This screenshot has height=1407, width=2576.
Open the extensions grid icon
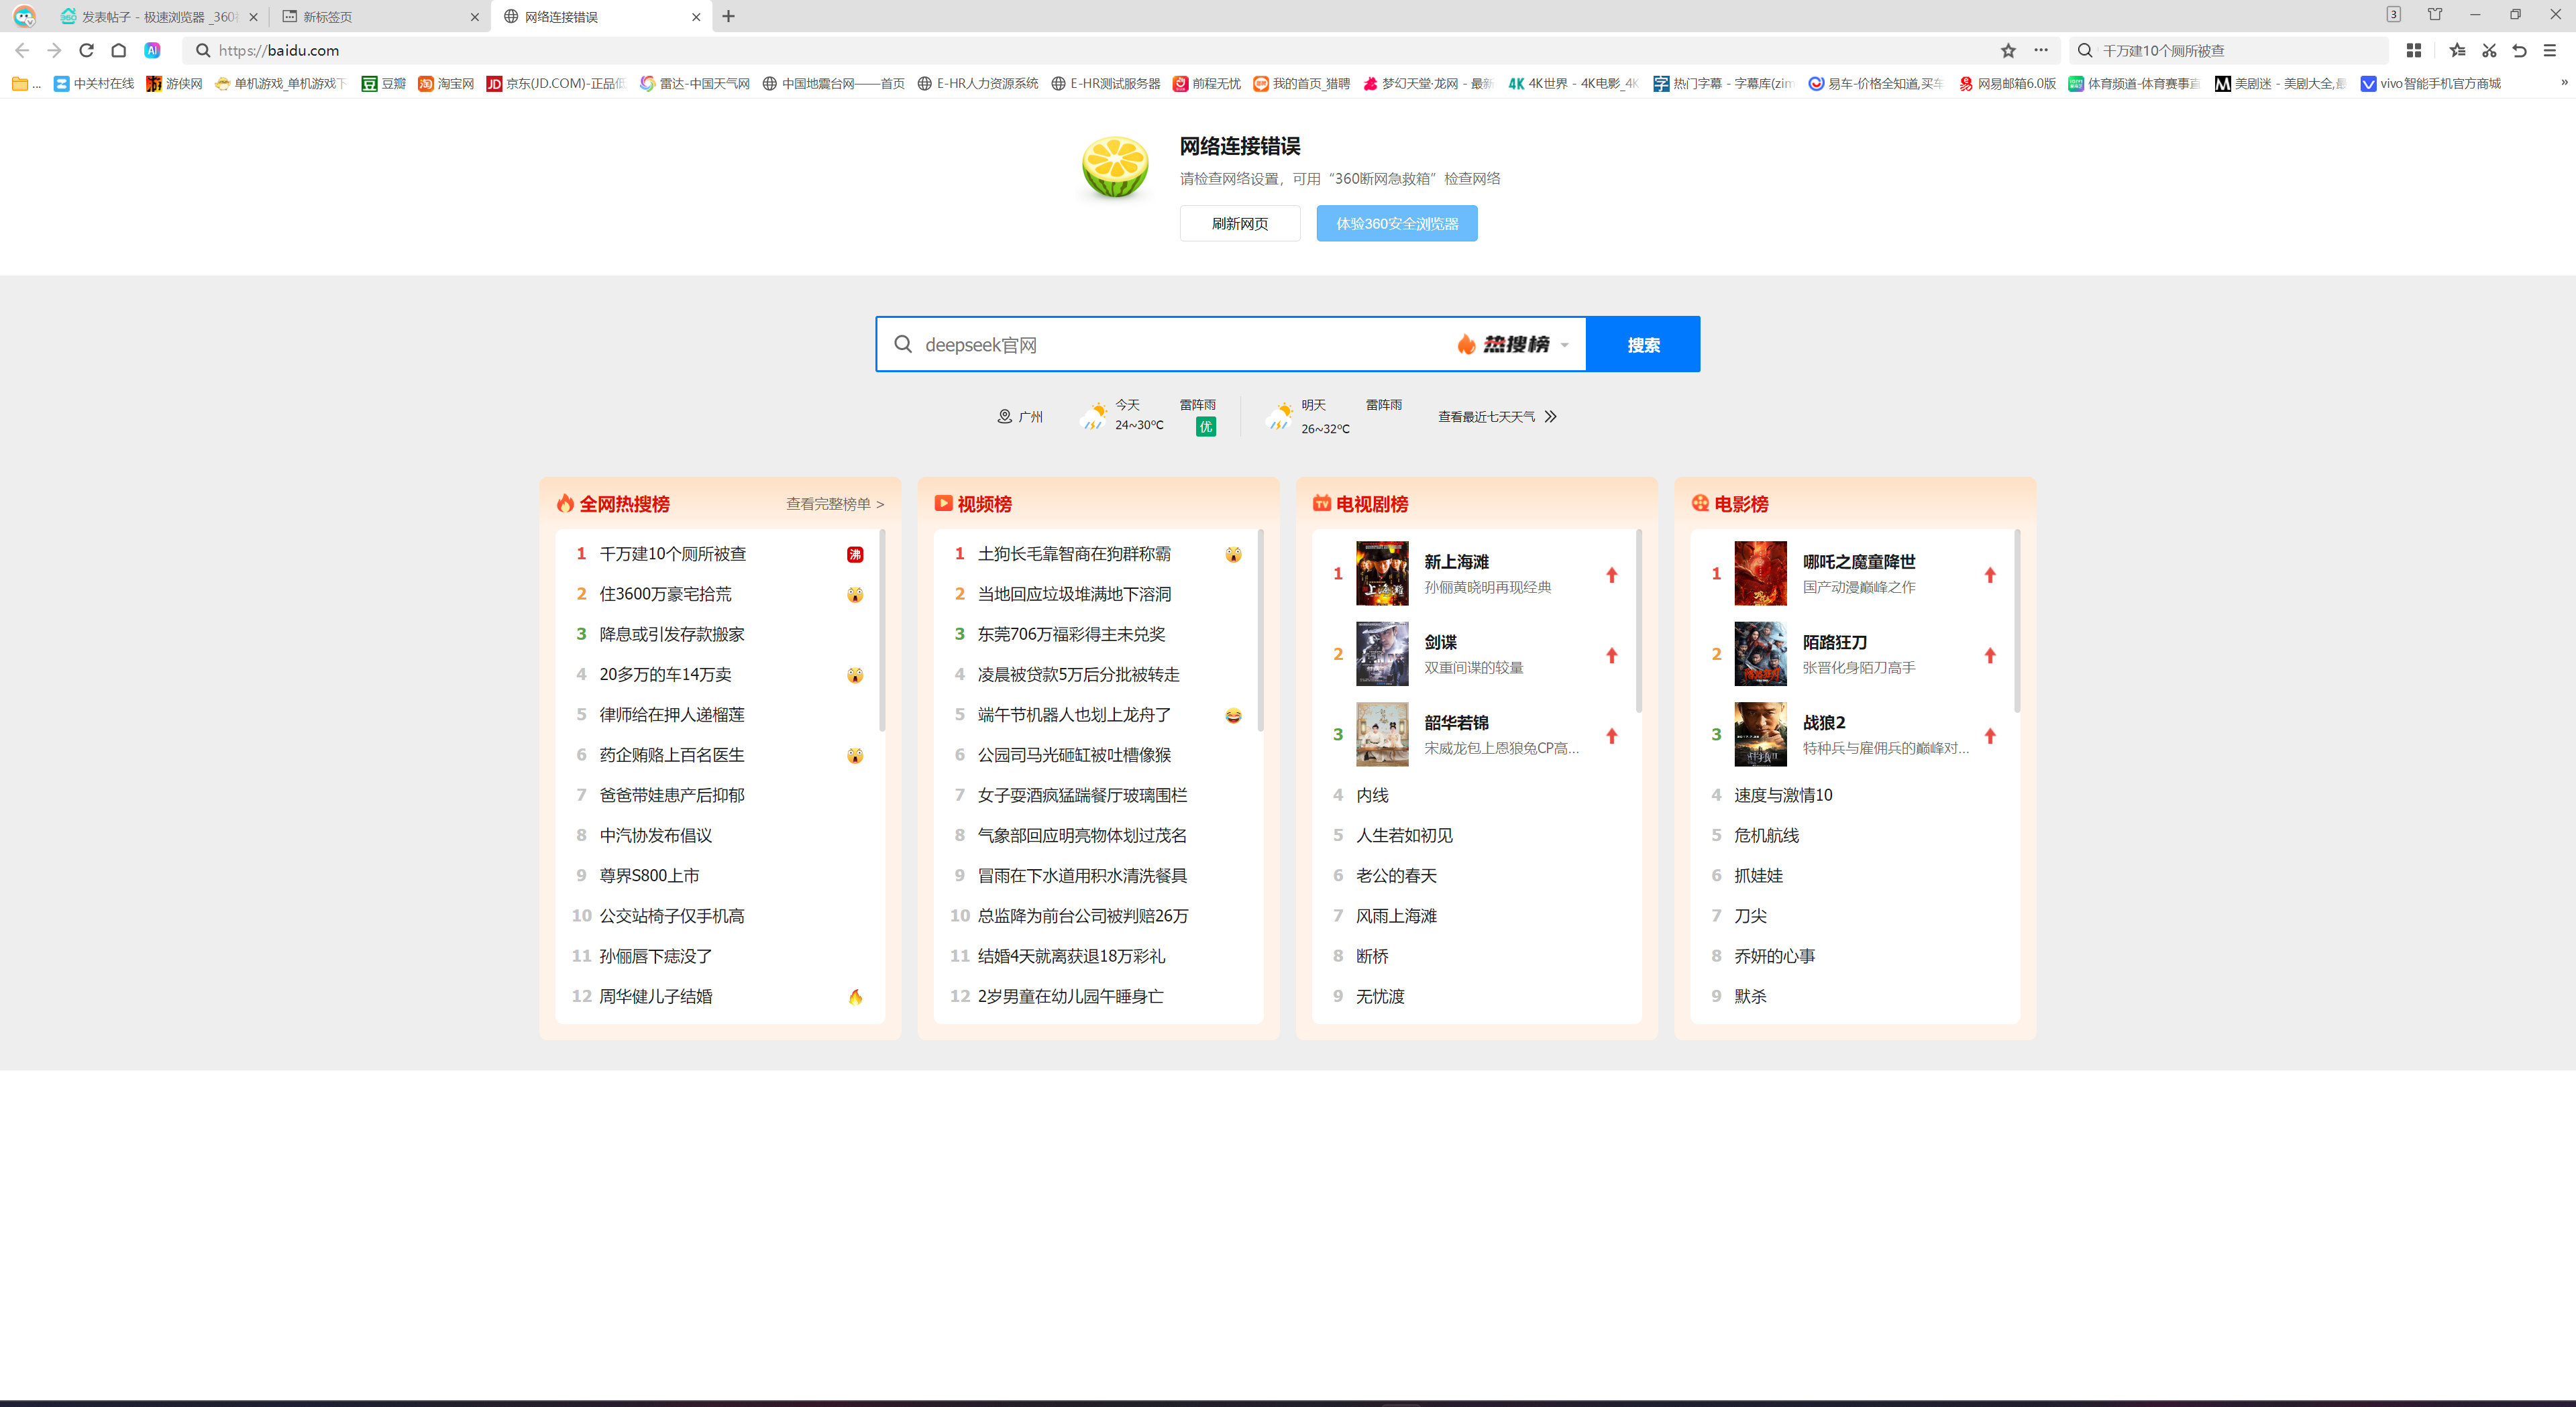coord(2413,50)
